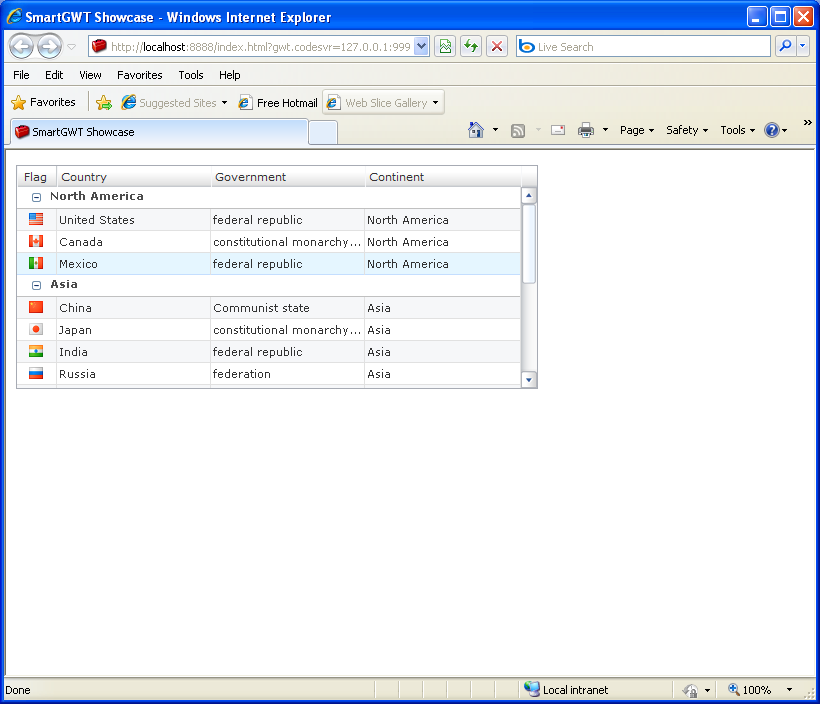820x704 pixels.
Task: Select the Mexico country cell
Action: (133, 264)
